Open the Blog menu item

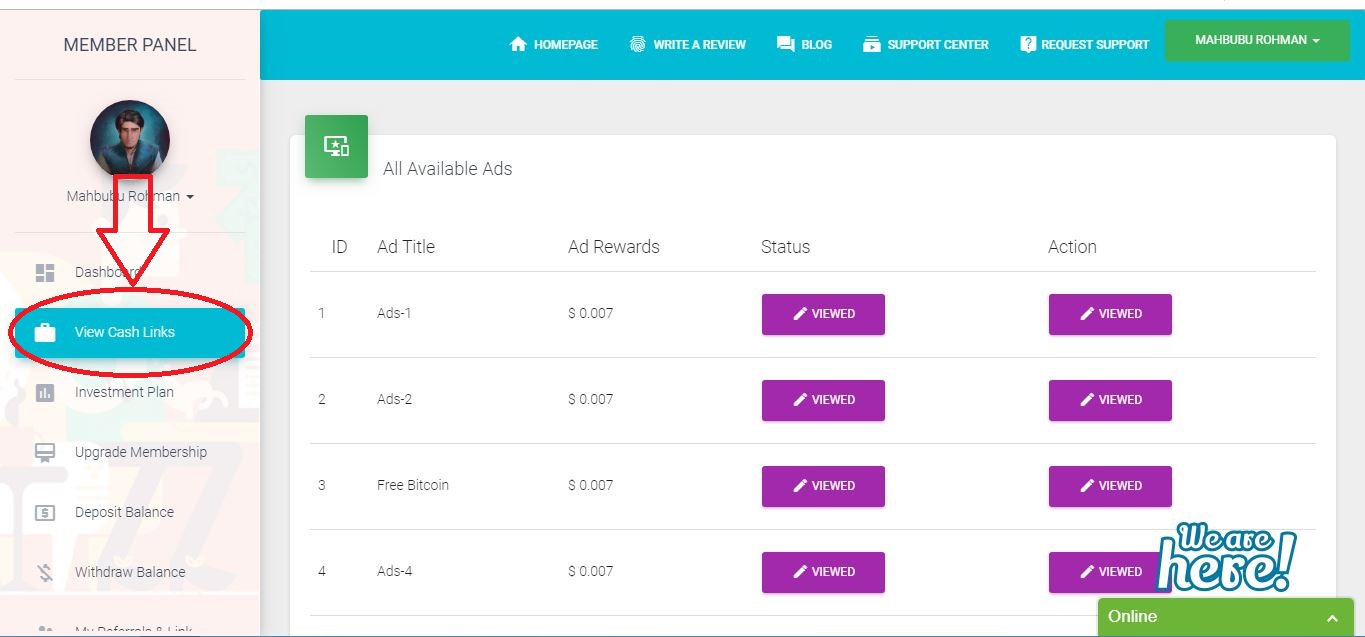(x=804, y=44)
